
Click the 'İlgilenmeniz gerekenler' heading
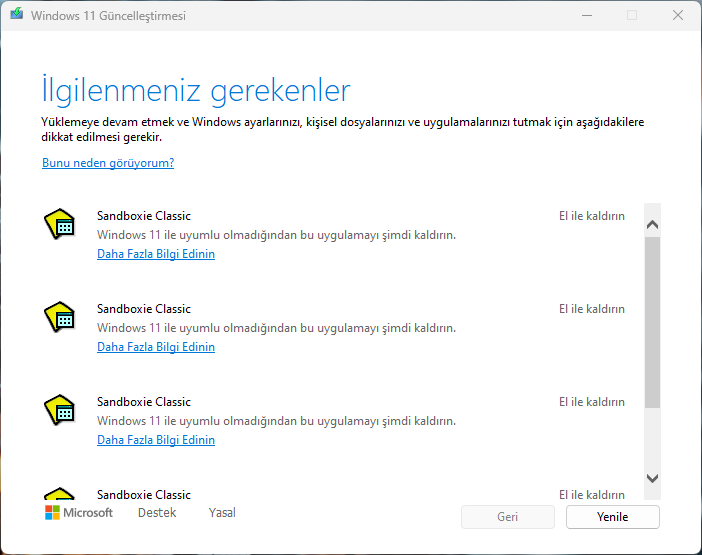(196, 90)
